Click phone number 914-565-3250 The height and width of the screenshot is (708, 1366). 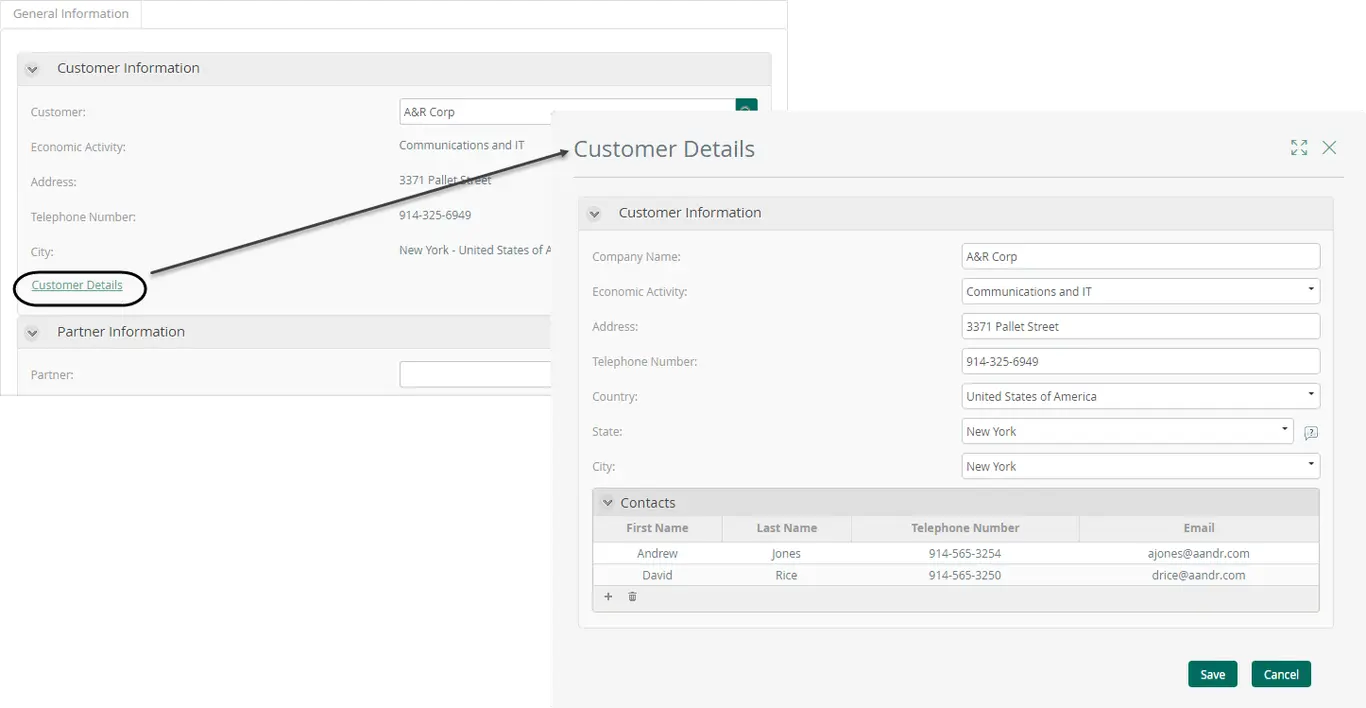tap(965, 575)
